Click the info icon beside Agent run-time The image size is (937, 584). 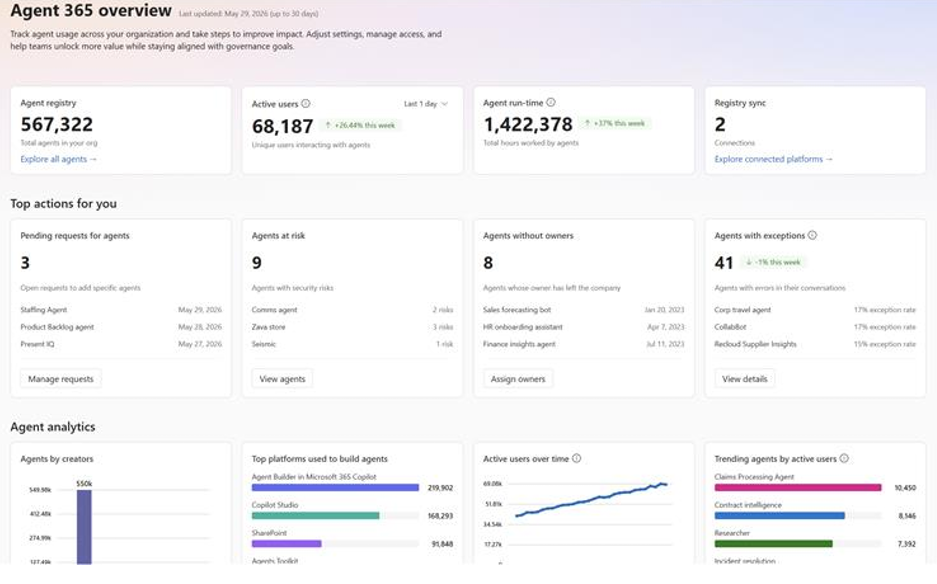click(x=550, y=102)
